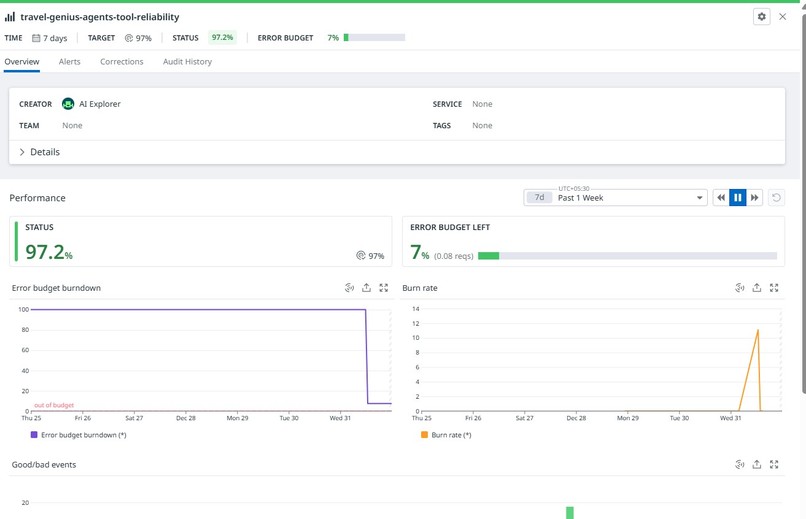Click the bar chart icon beside the SLO title
Screen dimensions: 806x519
10,17
